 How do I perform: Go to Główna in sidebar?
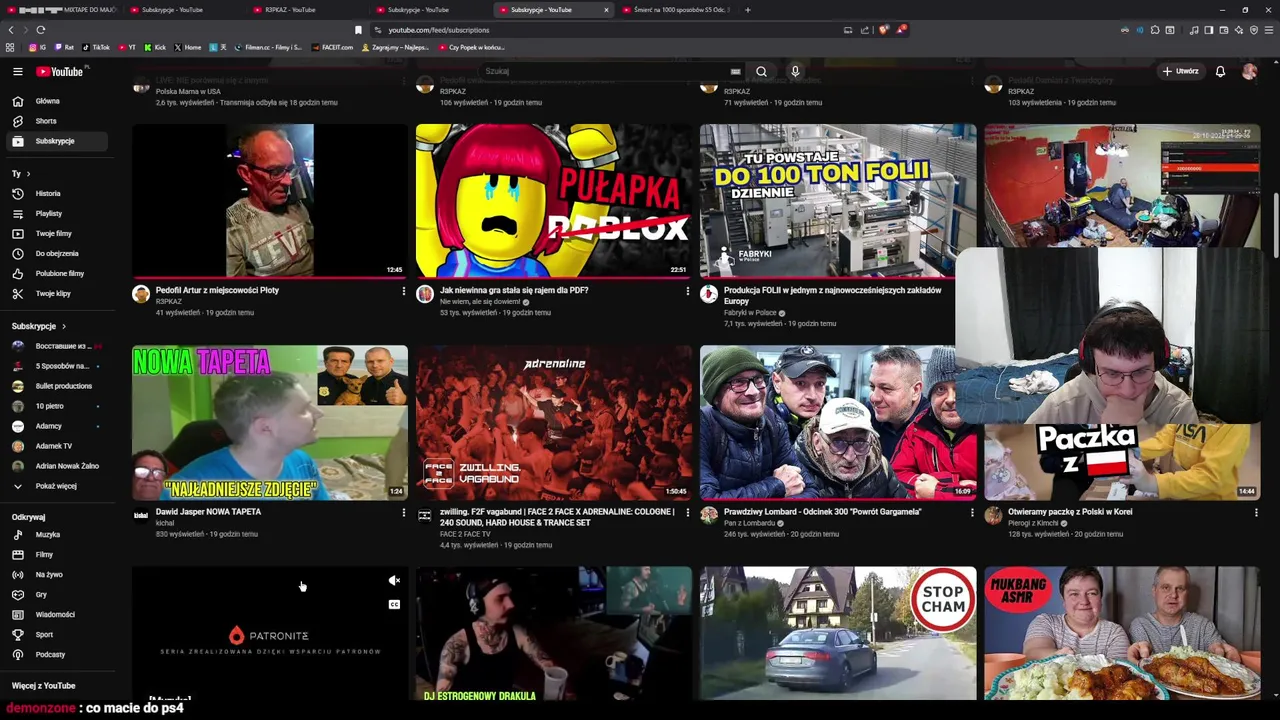[55, 101]
